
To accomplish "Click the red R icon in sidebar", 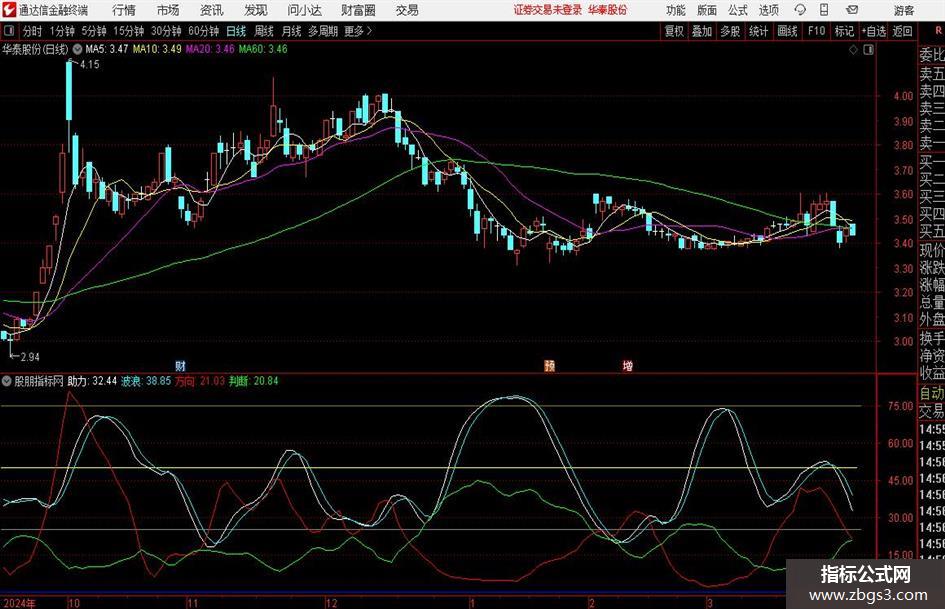I will tap(938, 31).
